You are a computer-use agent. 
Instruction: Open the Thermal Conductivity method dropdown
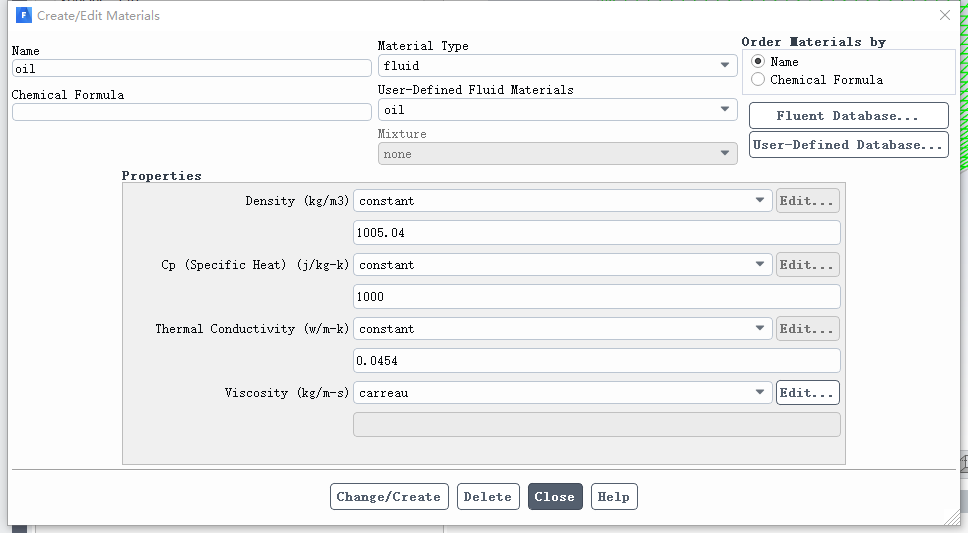[562, 329]
